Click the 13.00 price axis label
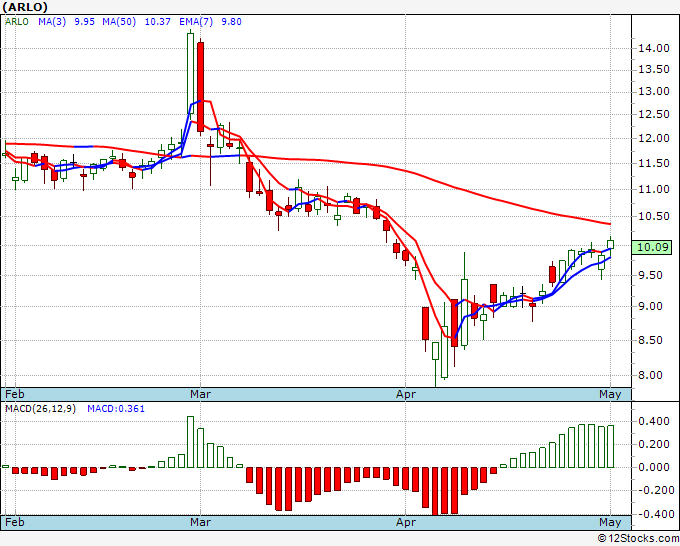This screenshot has width=680, height=546. click(654, 92)
